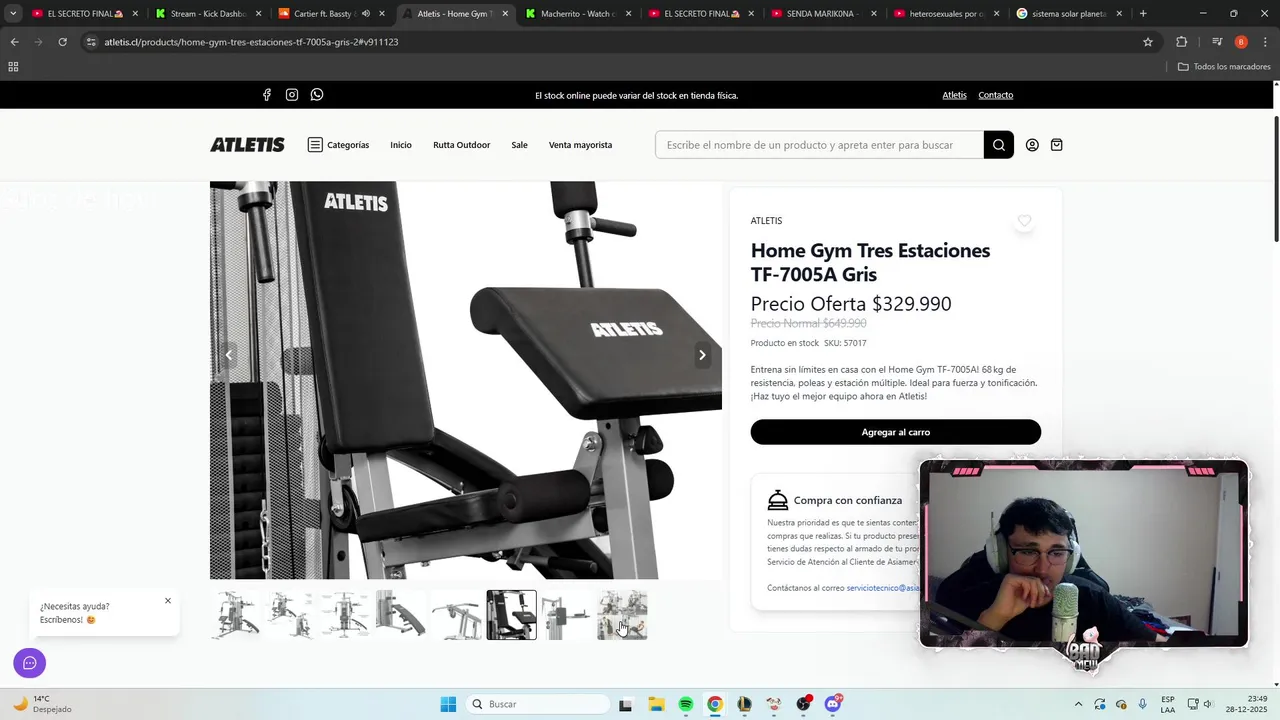Image resolution: width=1280 pixels, height=720 pixels.
Task: Open the Atletis Instagram icon
Action: click(292, 95)
